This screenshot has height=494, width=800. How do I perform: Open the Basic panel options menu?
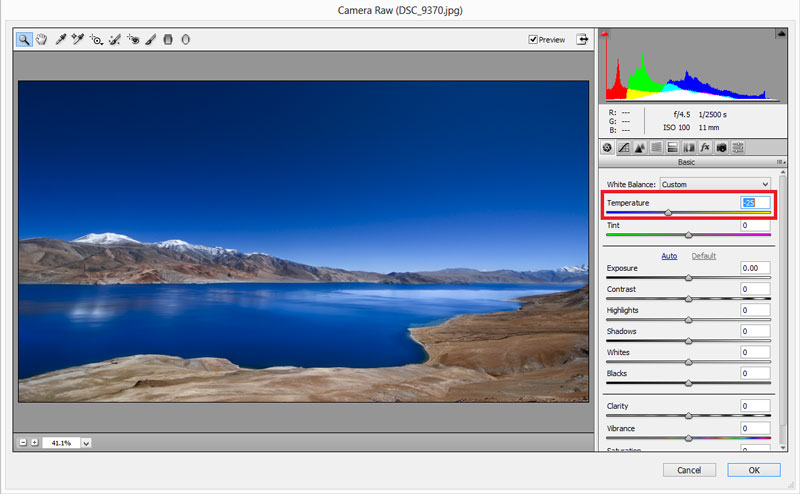click(x=779, y=162)
